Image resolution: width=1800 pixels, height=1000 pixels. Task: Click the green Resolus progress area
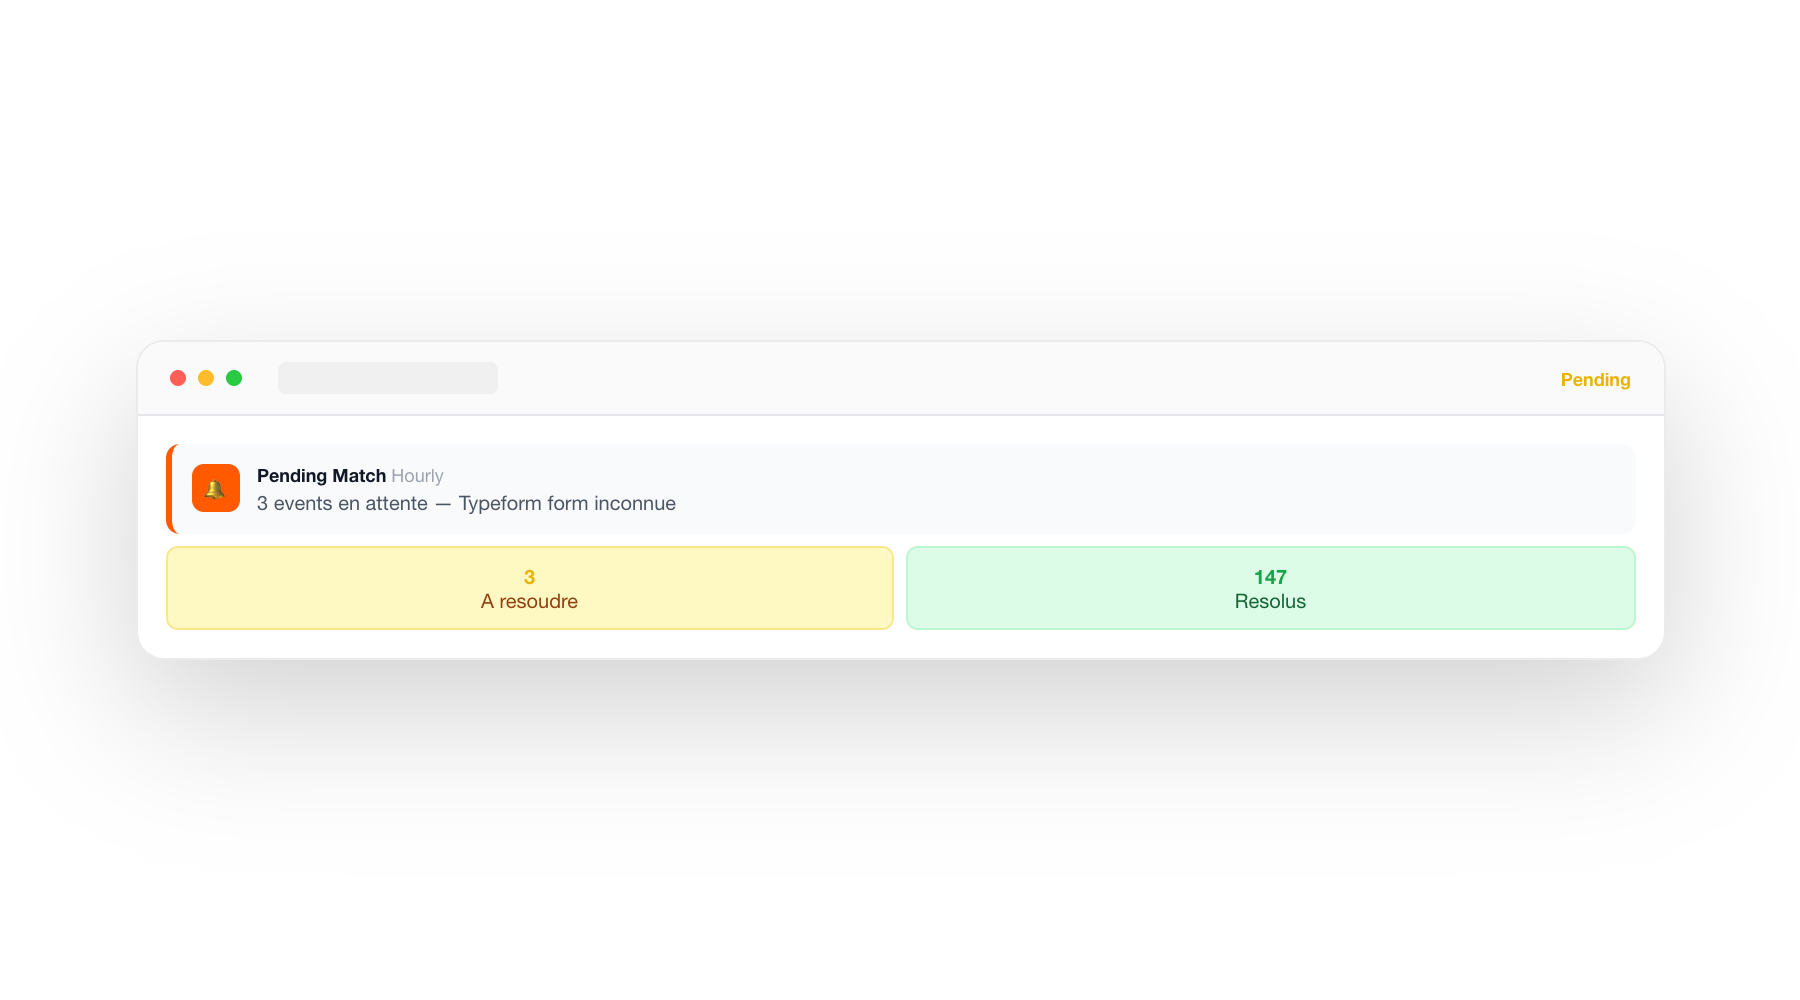(1270, 588)
